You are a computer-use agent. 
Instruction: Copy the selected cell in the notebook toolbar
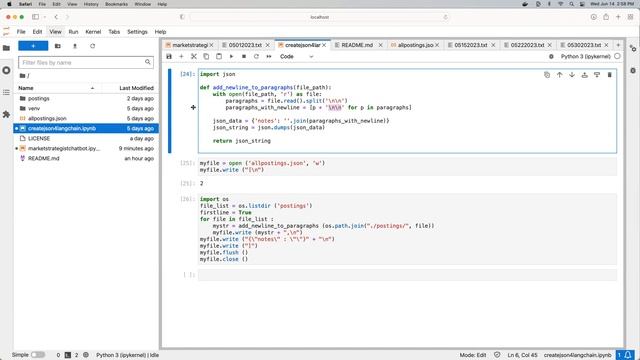pyautogui.click(x=206, y=56)
